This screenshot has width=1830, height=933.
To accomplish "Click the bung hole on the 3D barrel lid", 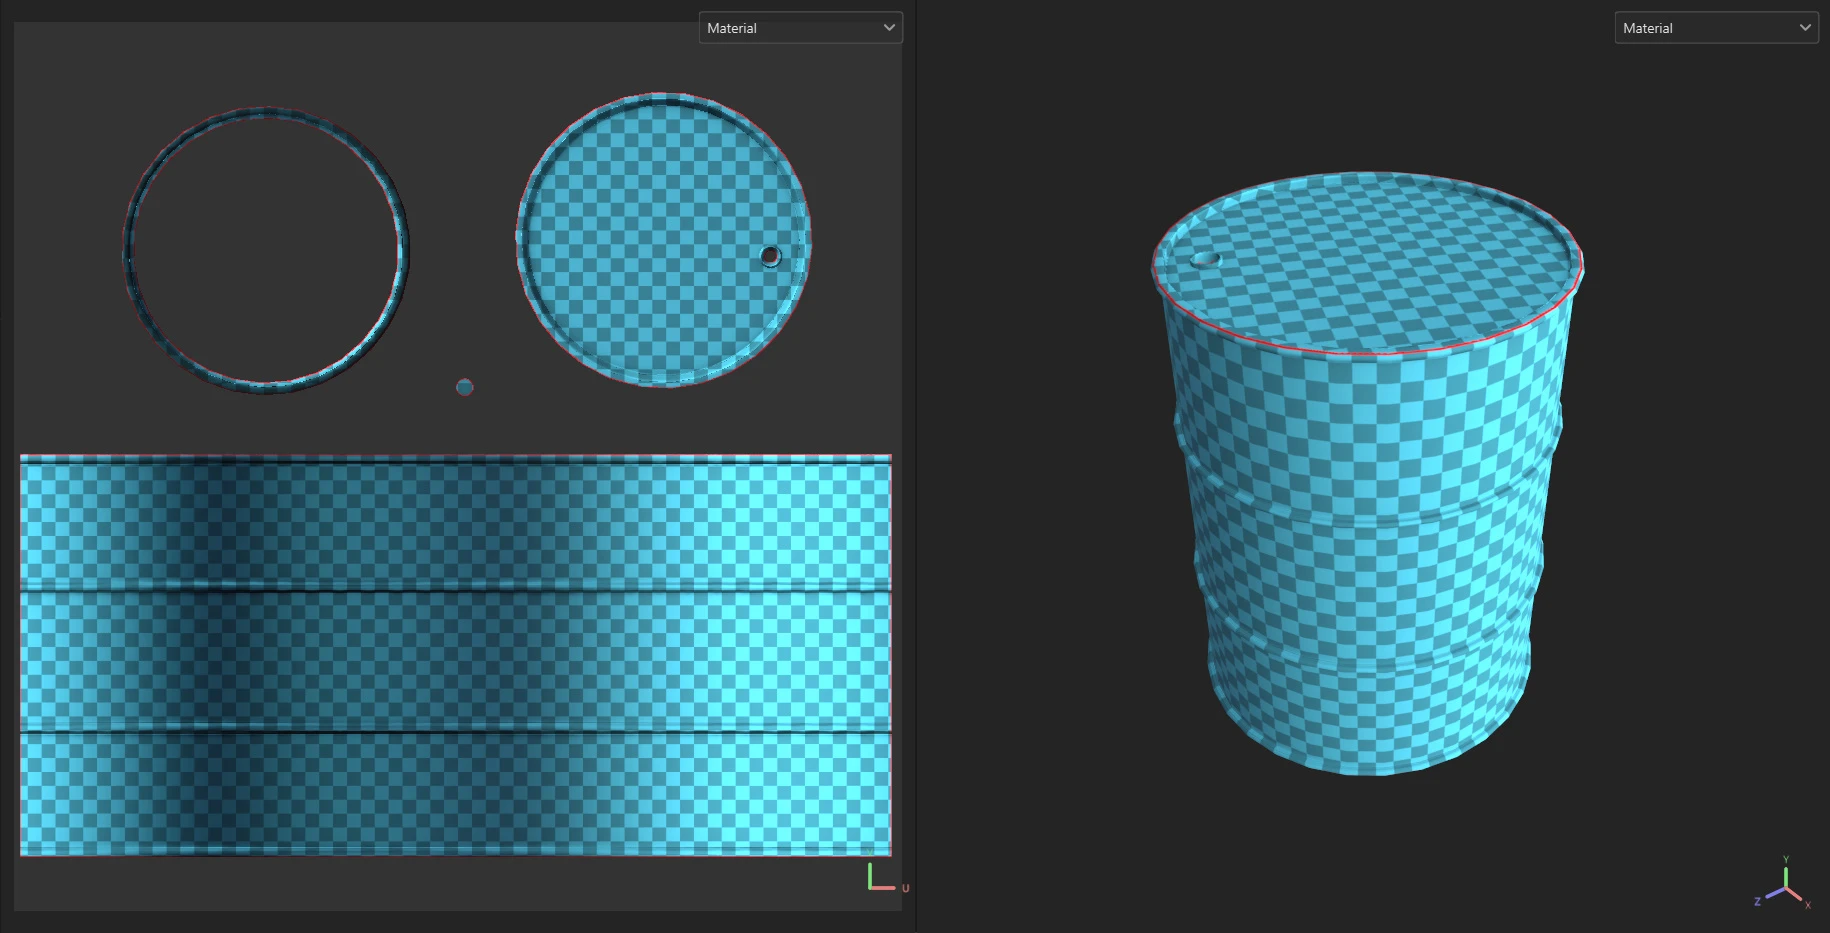I will 1206,260.
